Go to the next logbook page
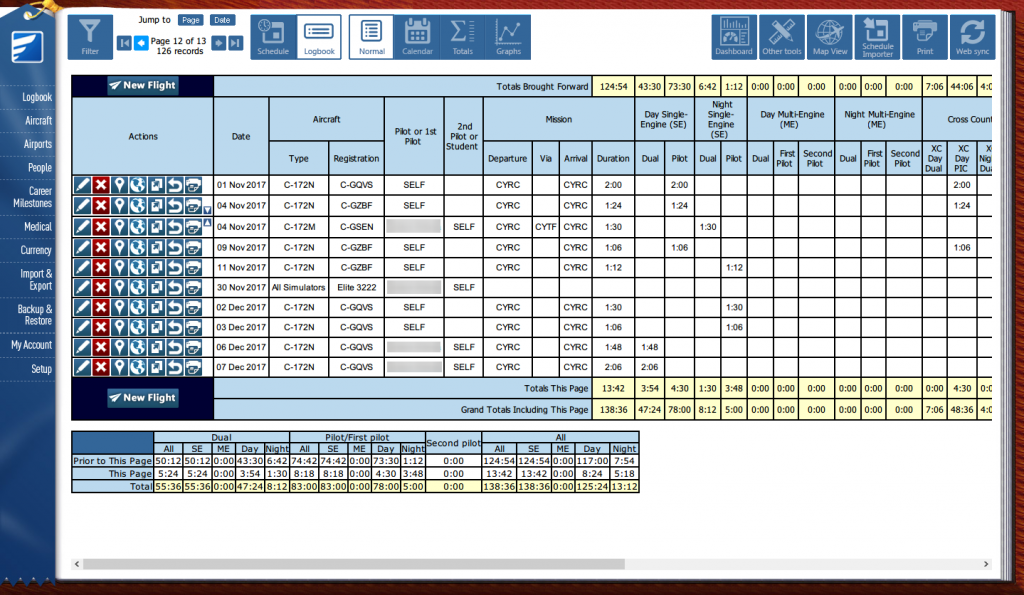The image size is (1024, 595). click(219, 43)
